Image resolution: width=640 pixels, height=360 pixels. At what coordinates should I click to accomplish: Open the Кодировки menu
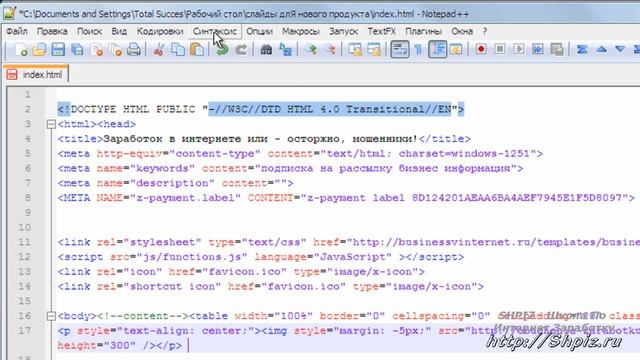[160, 31]
